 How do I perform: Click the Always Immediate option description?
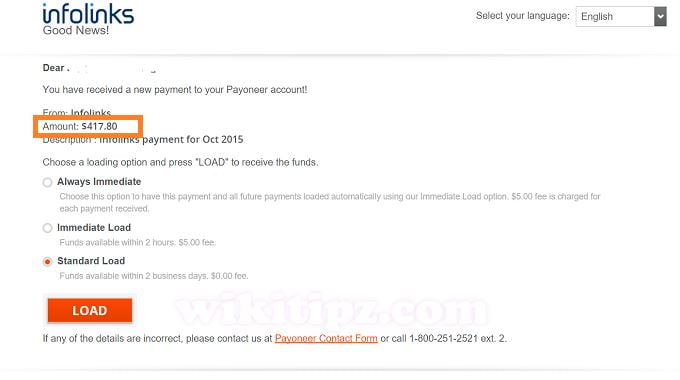330,203
